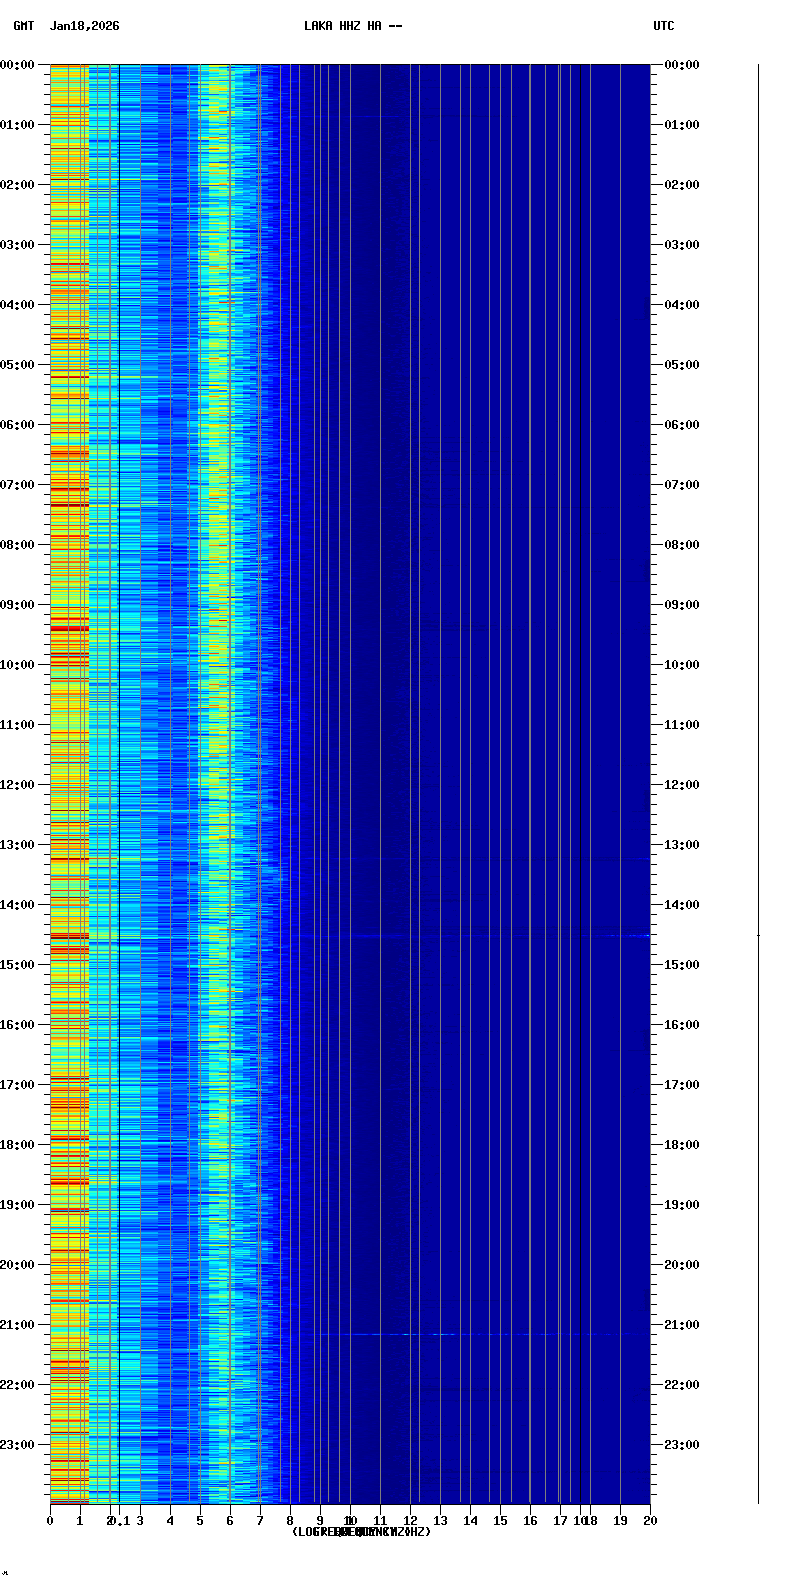Click the 15 Hz frequency axis label
The width and height of the screenshot is (802, 1584).
(500, 1521)
